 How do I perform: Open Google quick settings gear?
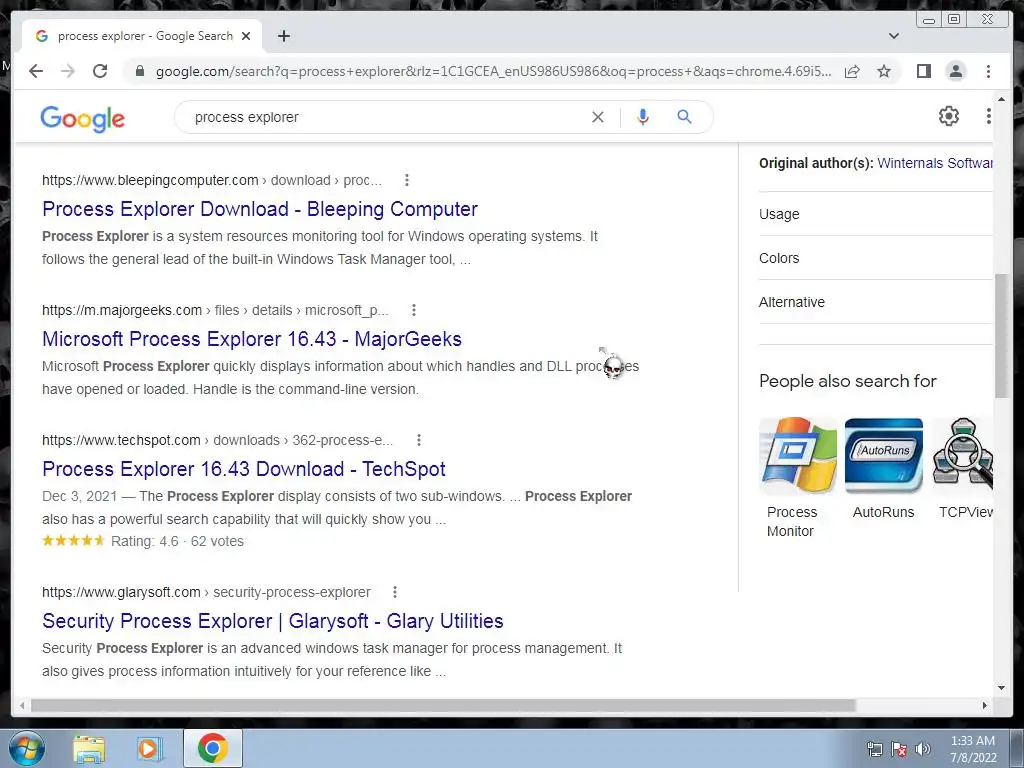(948, 116)
